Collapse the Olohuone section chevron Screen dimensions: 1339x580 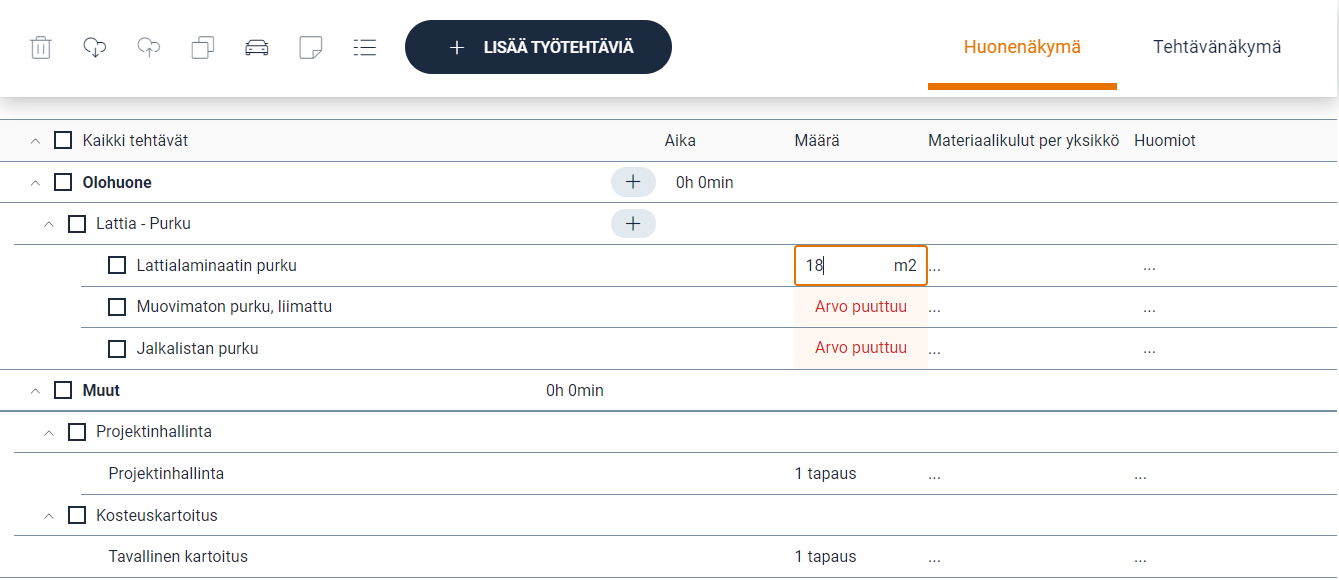(x=36, y=183)
